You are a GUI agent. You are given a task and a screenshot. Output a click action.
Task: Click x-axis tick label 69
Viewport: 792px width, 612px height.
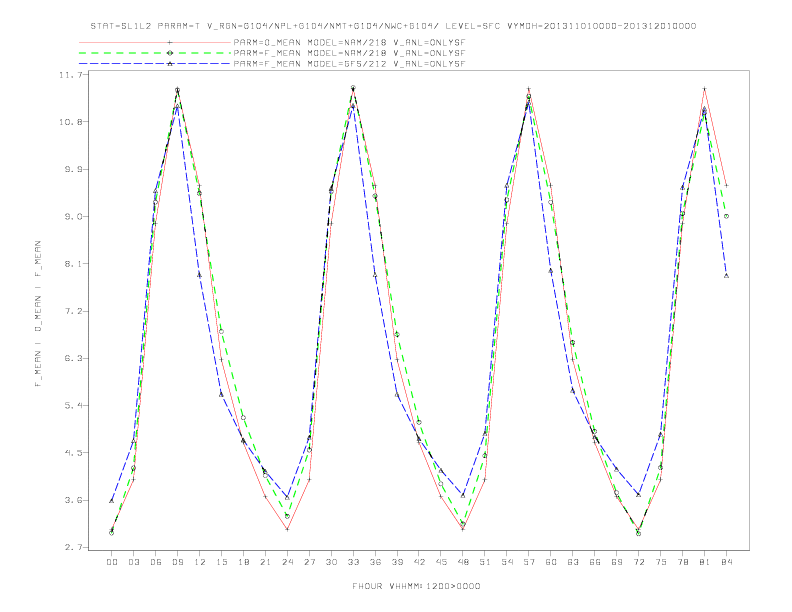[617, 562]
